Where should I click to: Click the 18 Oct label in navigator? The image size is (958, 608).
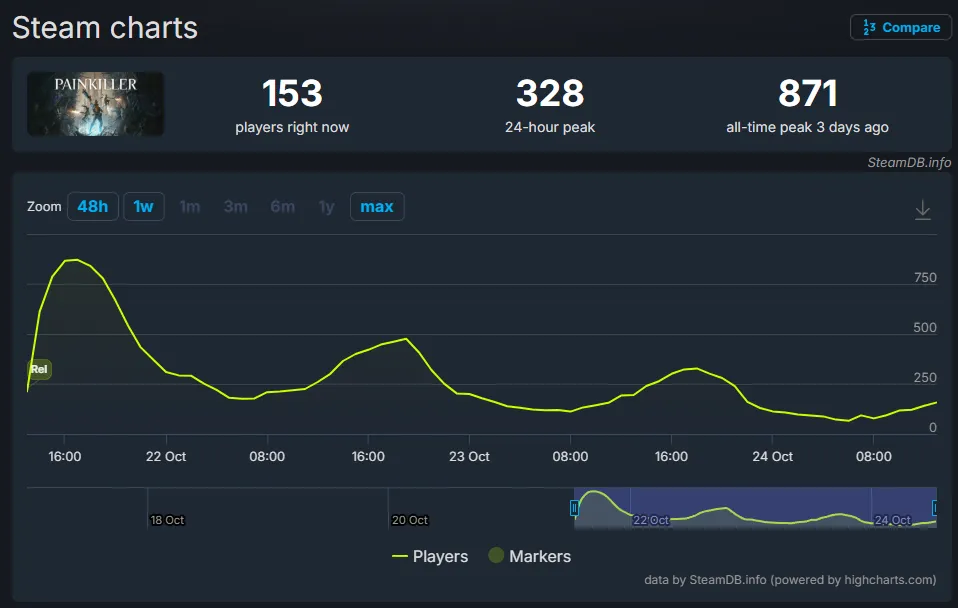coord(167,520)
